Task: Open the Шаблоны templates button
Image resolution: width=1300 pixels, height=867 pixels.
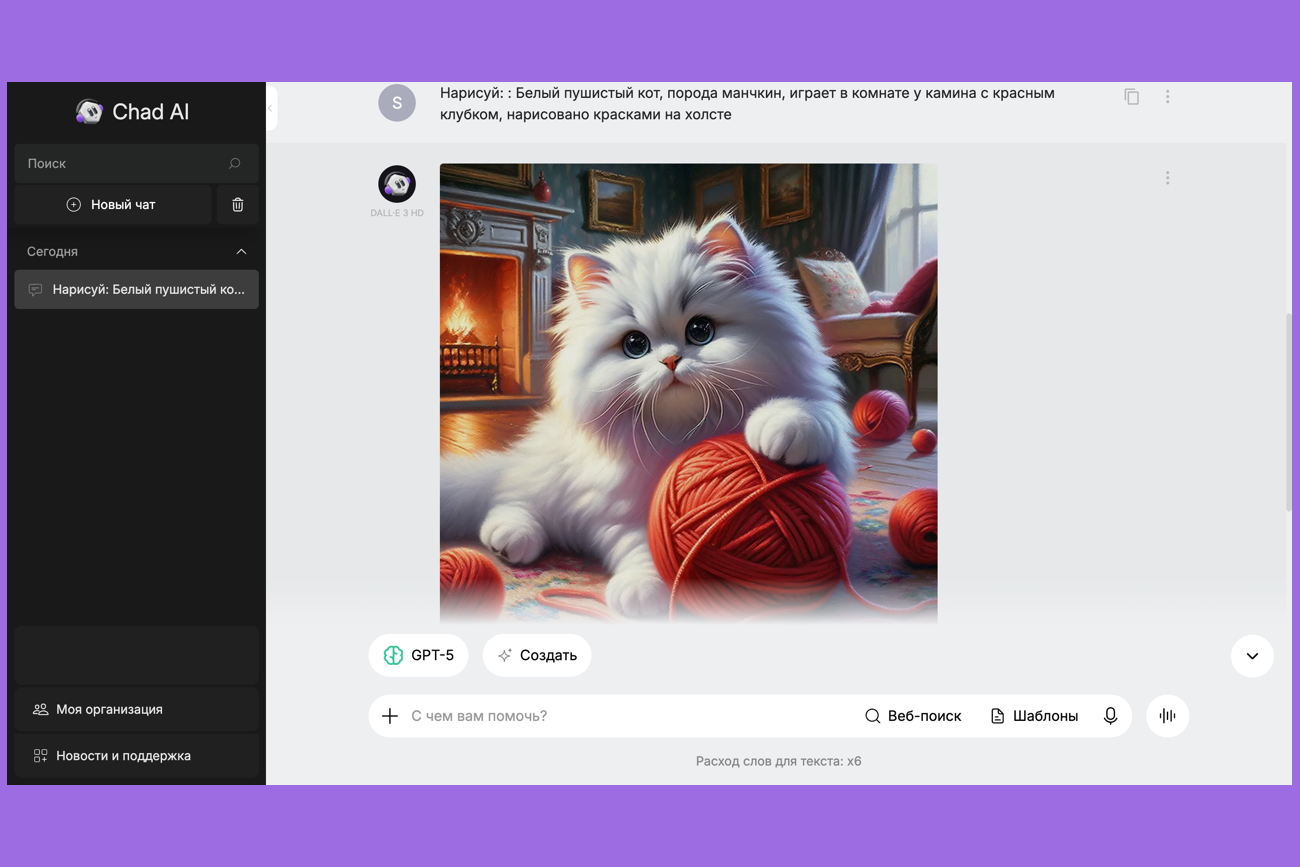Action: [x=1034, y=716]
